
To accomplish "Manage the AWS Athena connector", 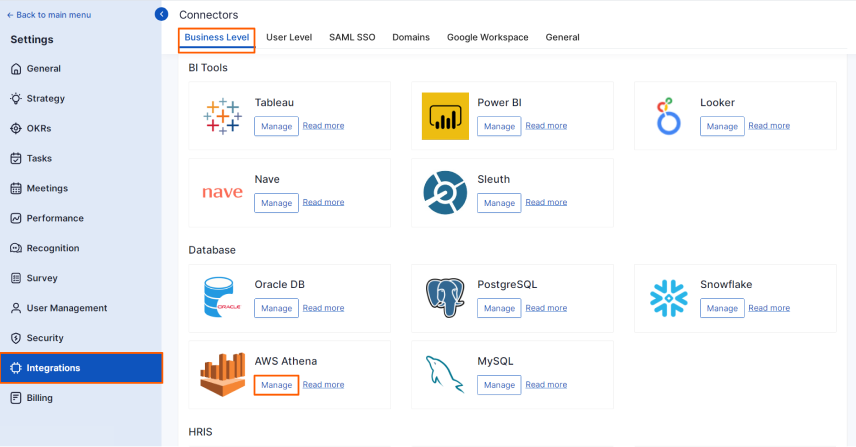I will click(x=276, y=385).
